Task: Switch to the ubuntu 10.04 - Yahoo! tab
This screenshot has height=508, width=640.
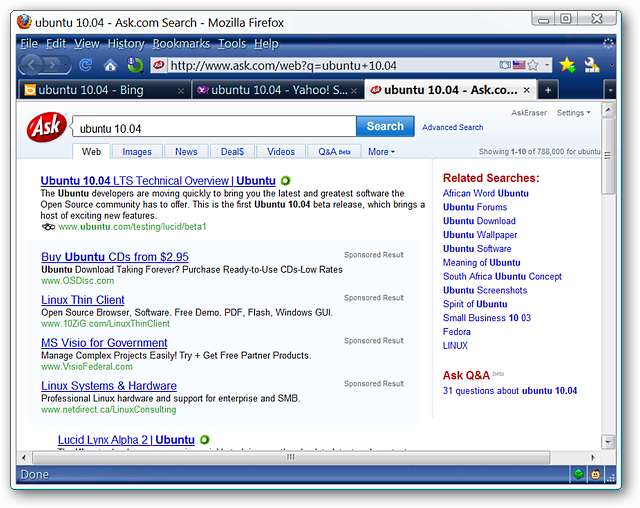Action: coord(278,90)
